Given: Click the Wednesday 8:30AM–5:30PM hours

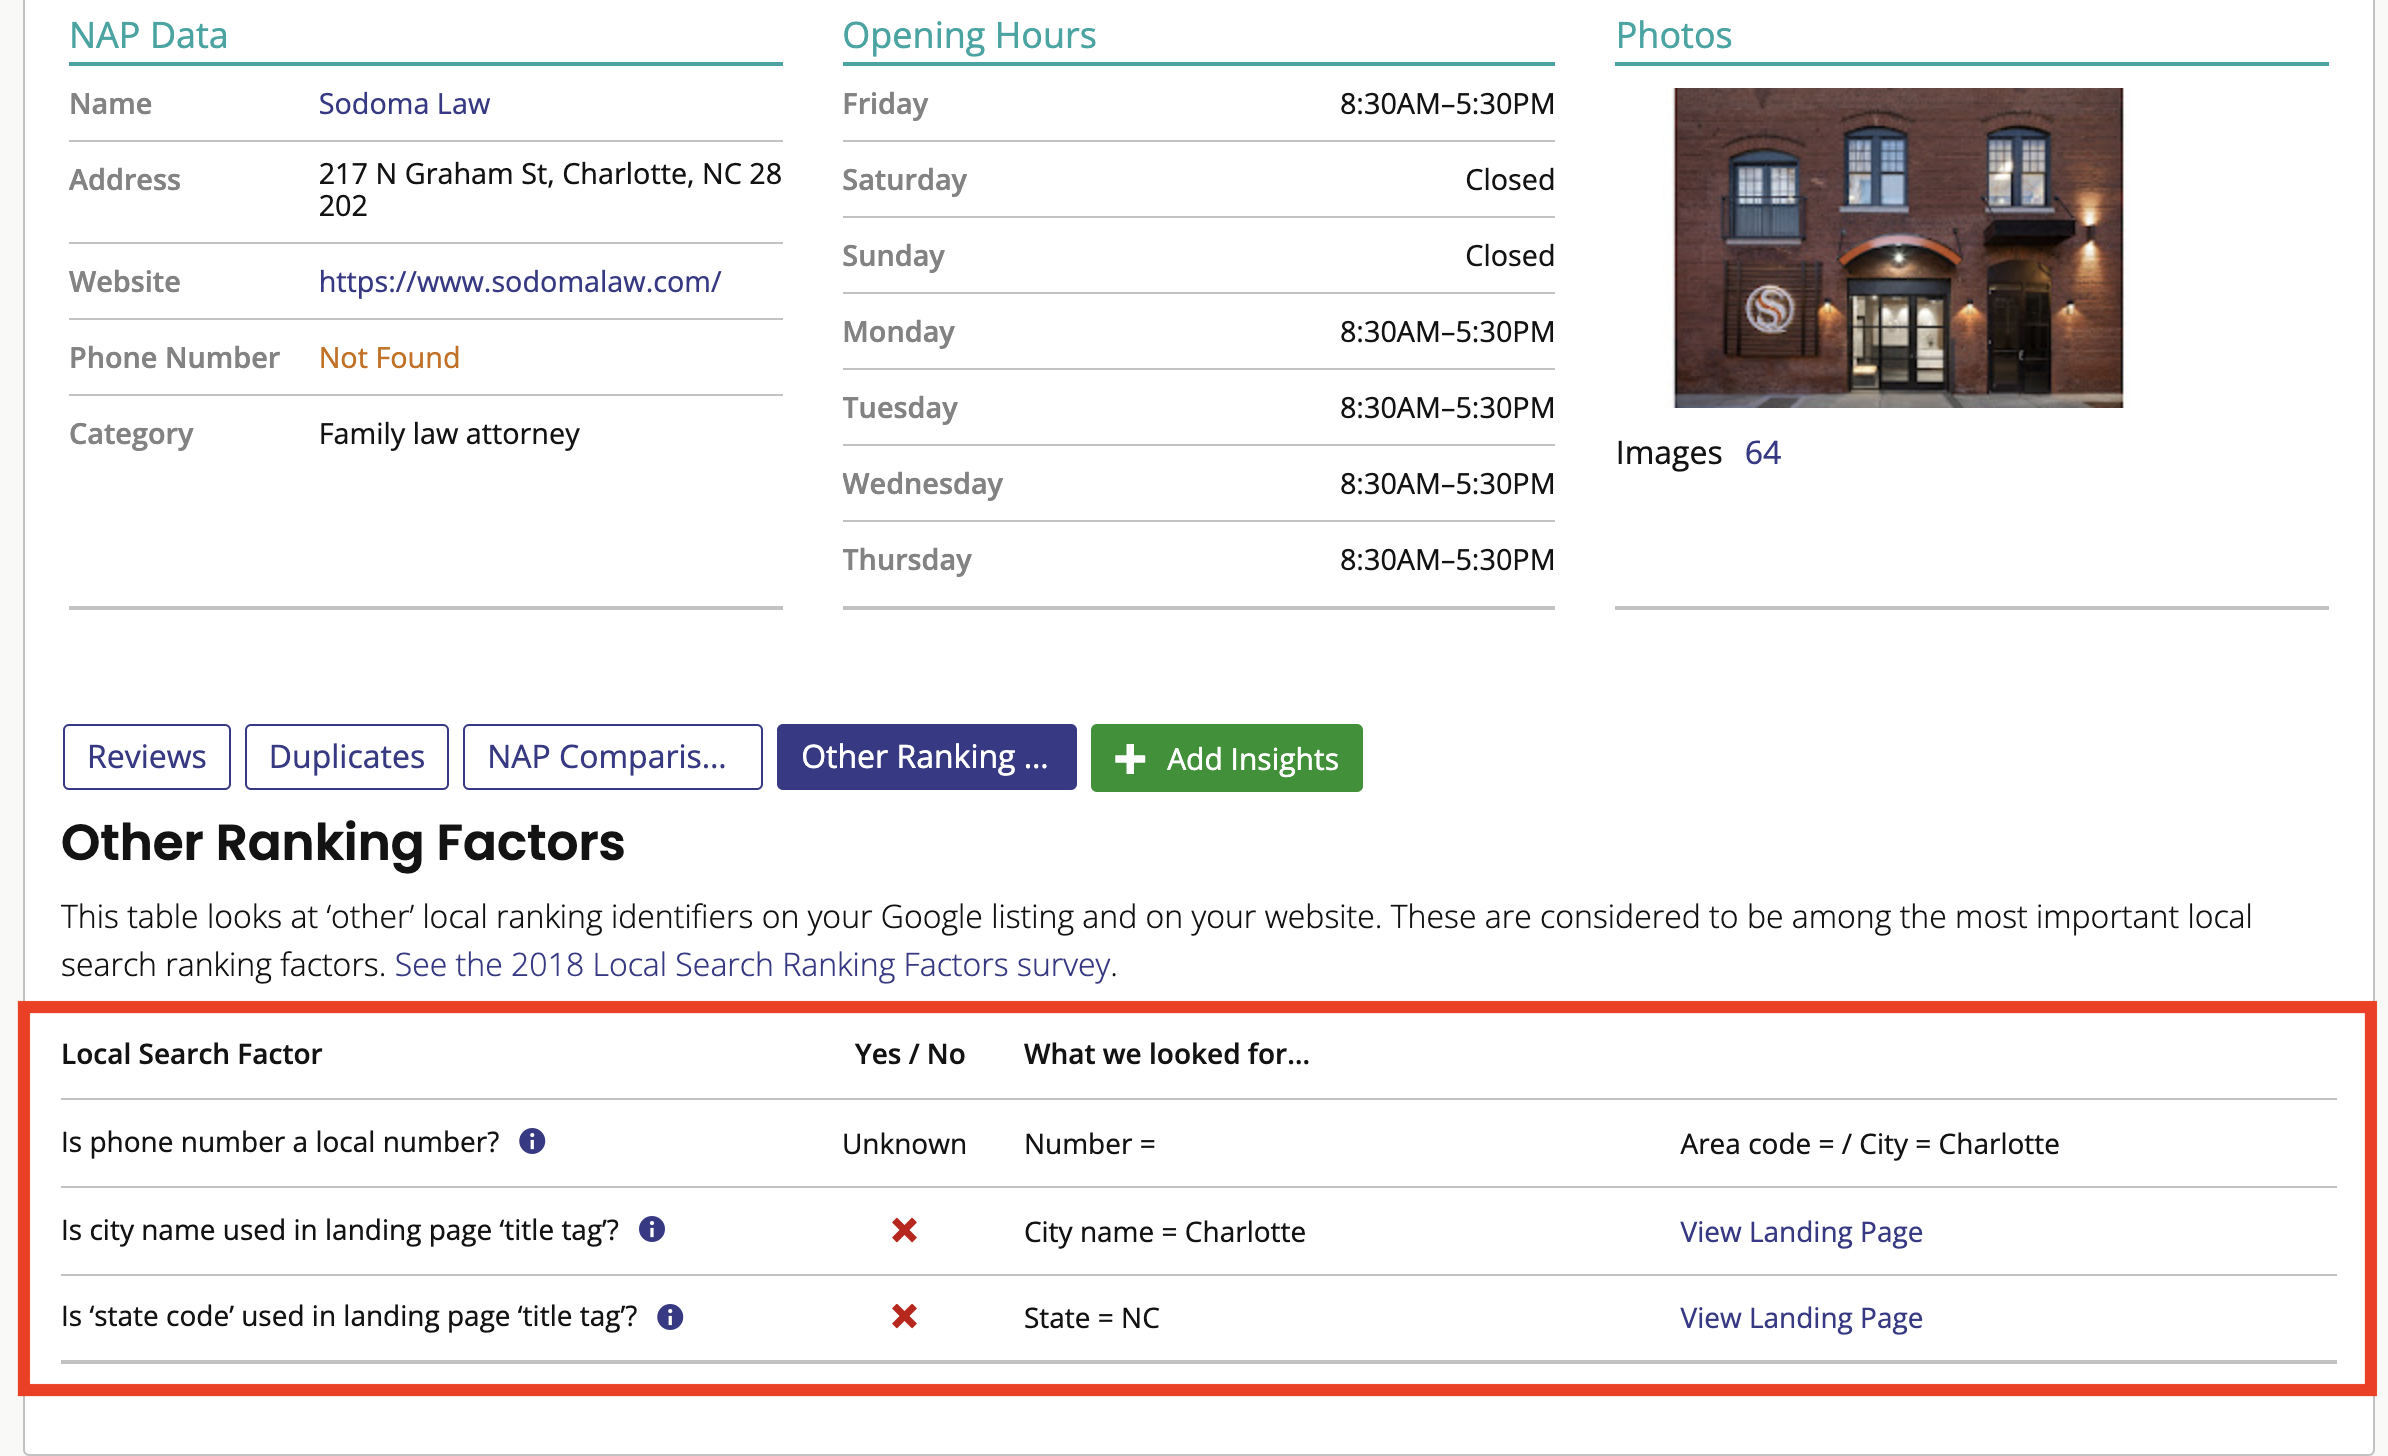Looking at the screenshot, I should pyautogui.click(x=1447, y=484).
